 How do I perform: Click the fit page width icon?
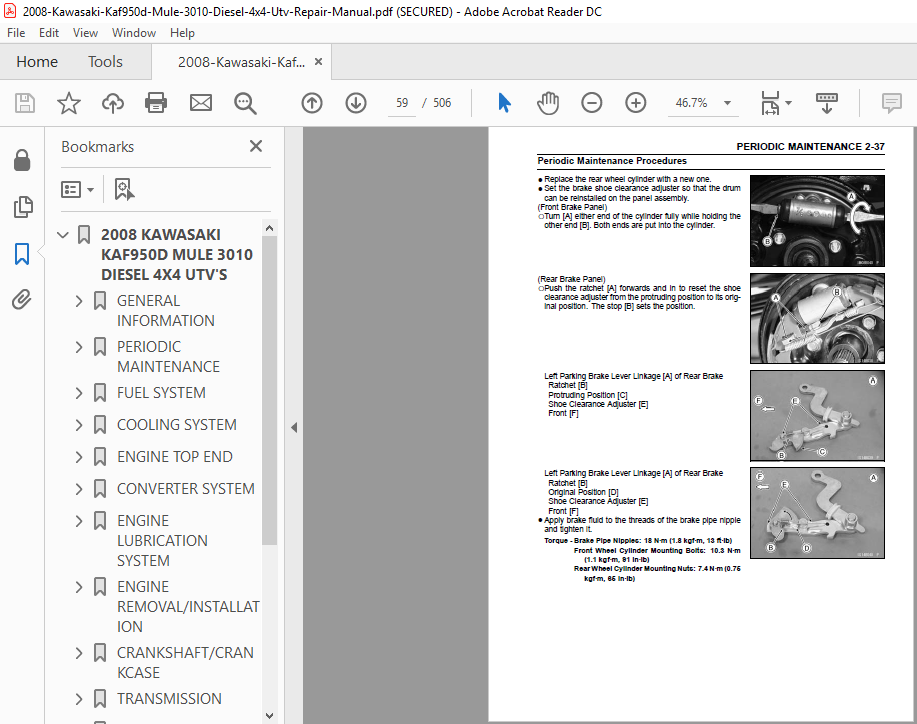click(x=770, y=104)
